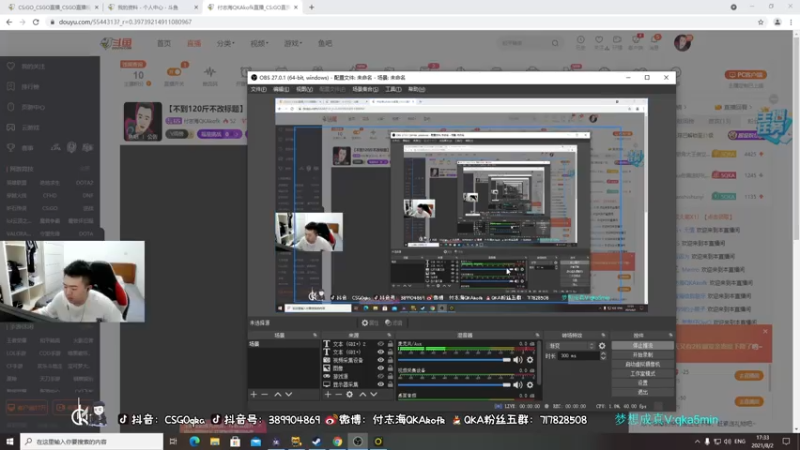Pop out the Sources dock with its header icon
This screenshot has height=450, width=800.
389,335
